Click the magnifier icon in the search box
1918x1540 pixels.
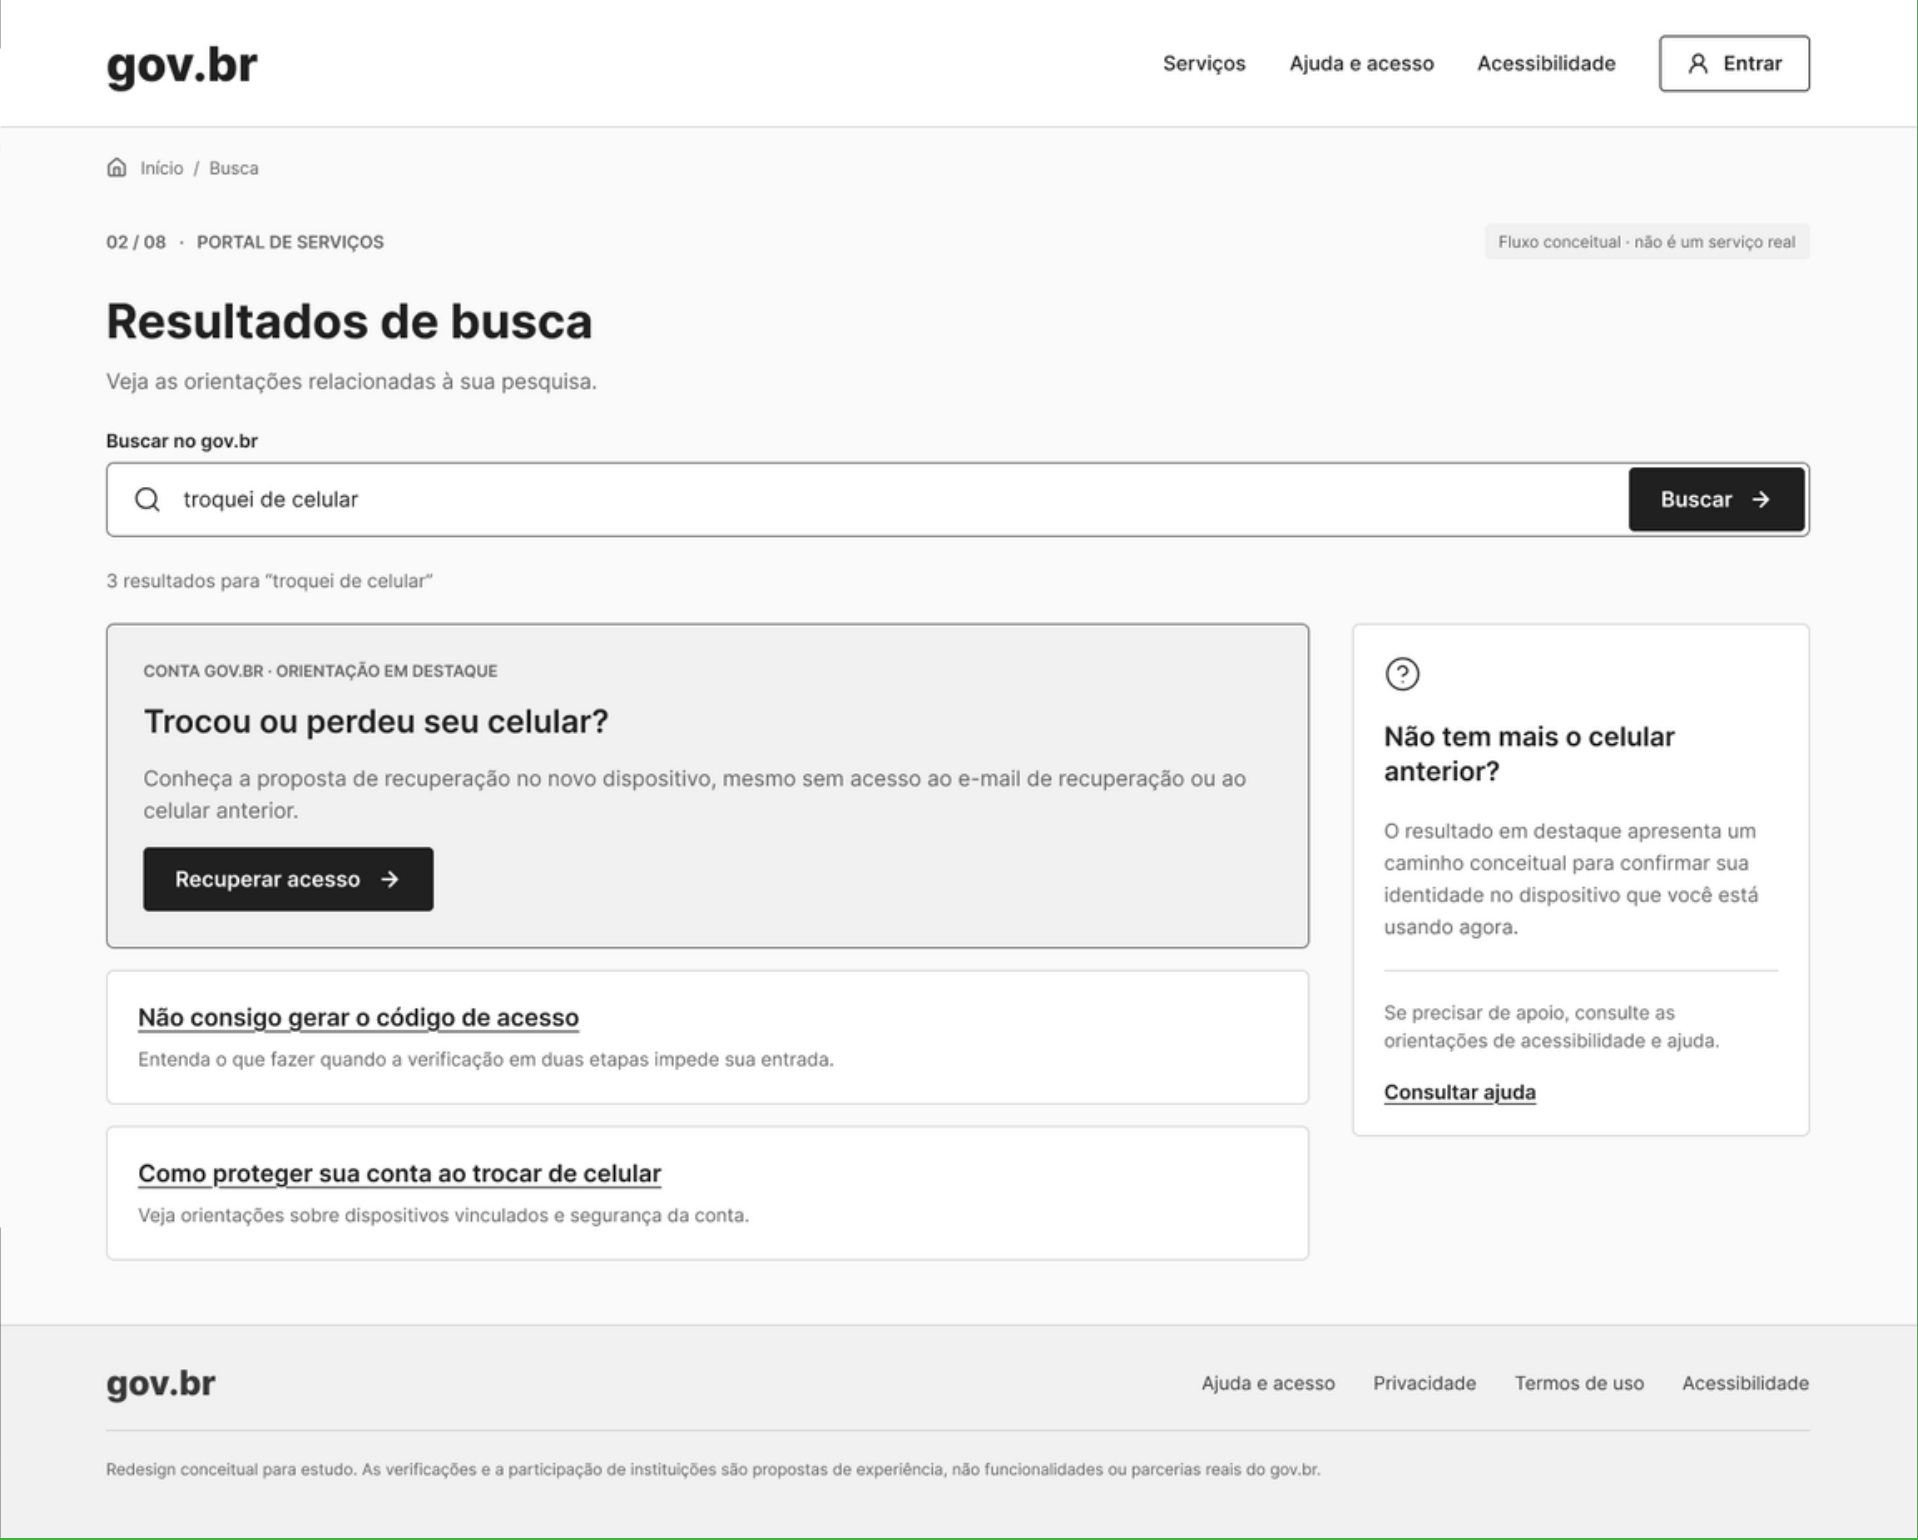[147, 499]
